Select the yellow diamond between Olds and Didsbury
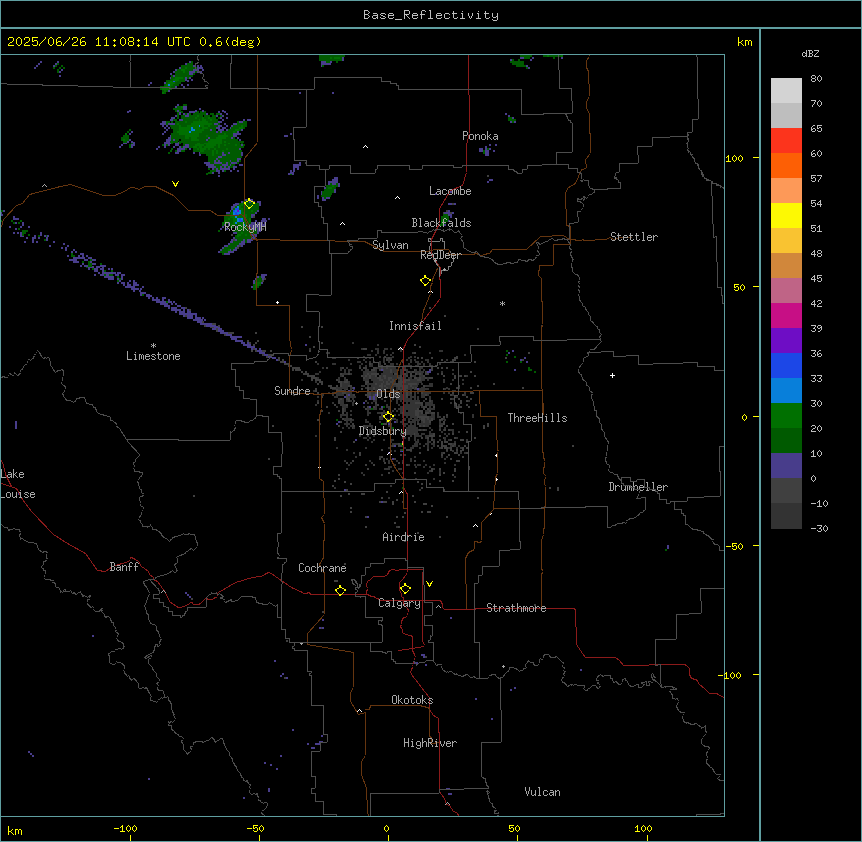This screenshot has width=862, height=842. coord(388,417)
